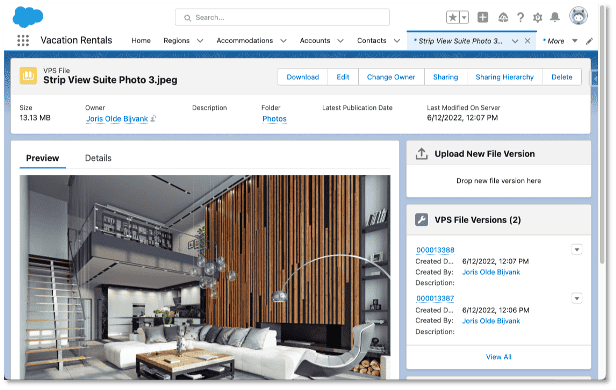This screenshot has width=616, height=390.
Task: Open Created By link for version 00013387
Action: coord(491,321)
